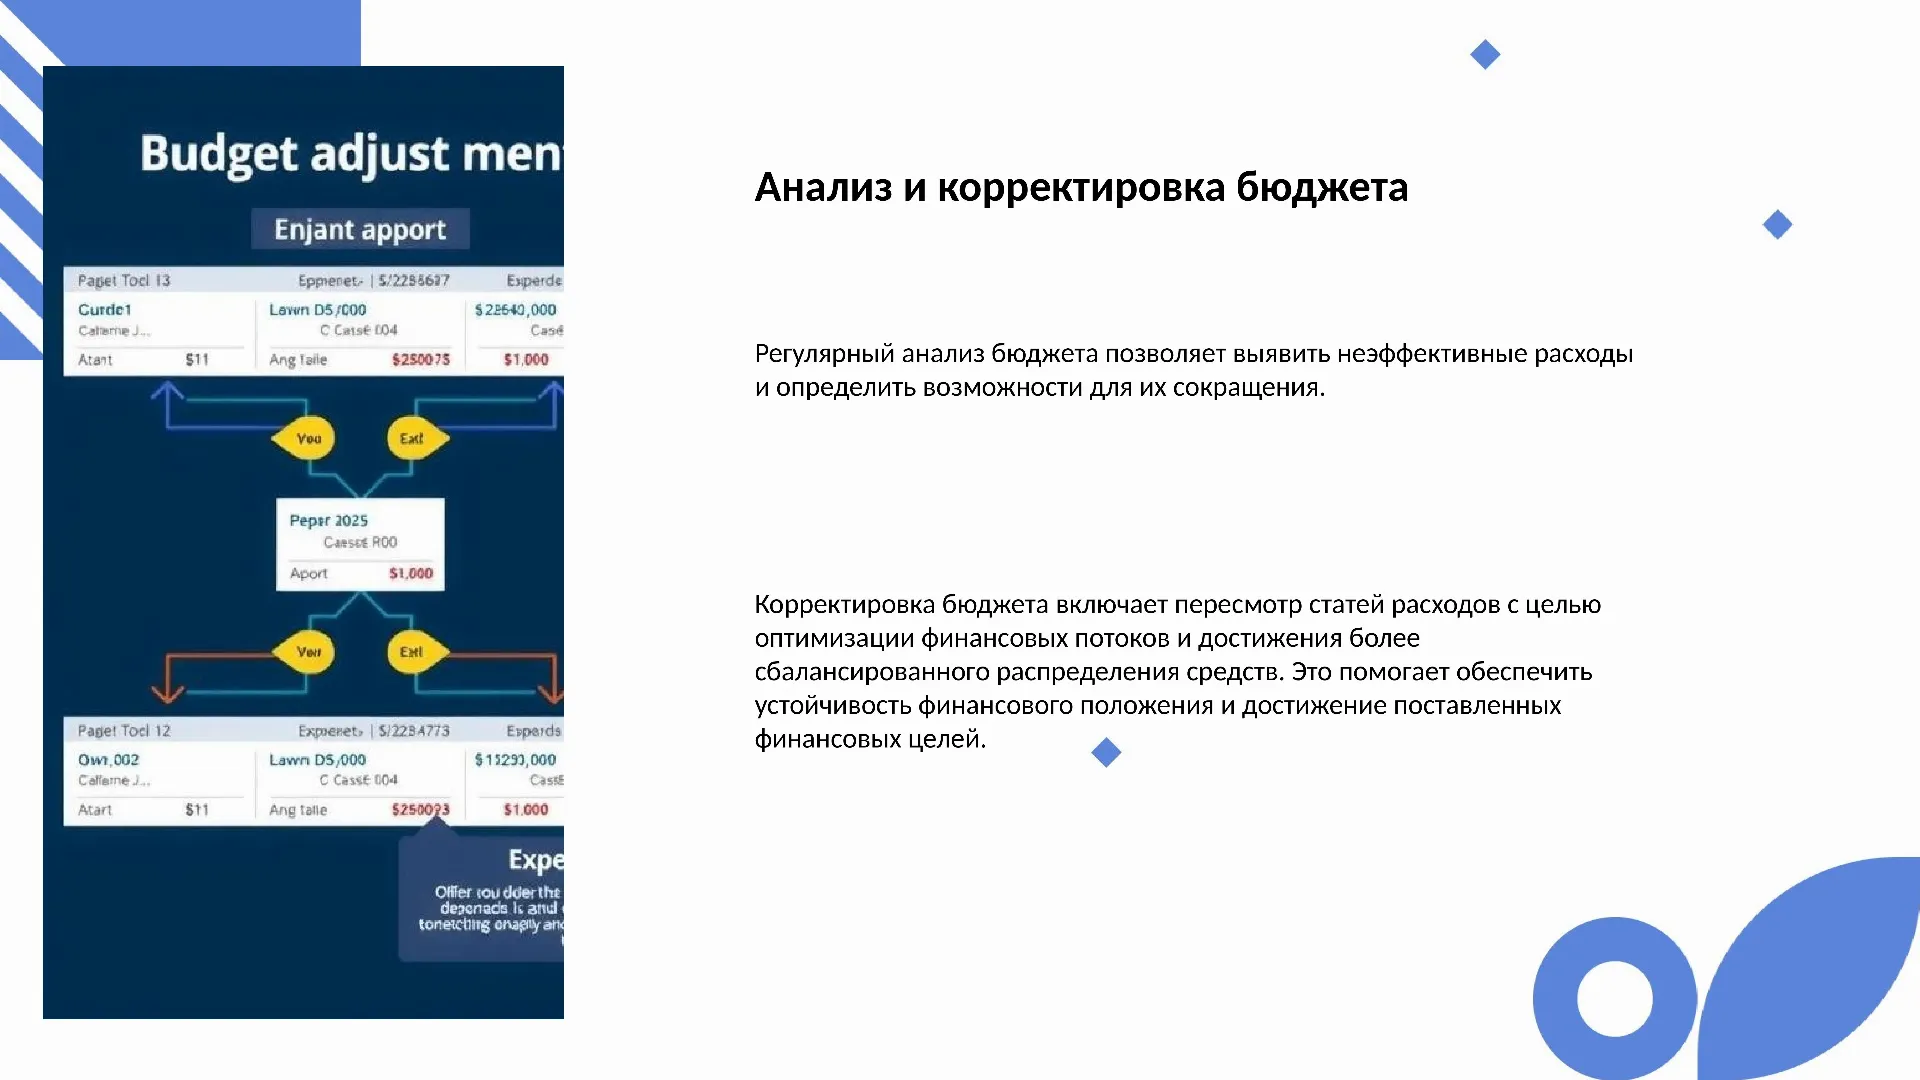Click the 'Paget Tool 12' table header

click(x=124, y=731)
